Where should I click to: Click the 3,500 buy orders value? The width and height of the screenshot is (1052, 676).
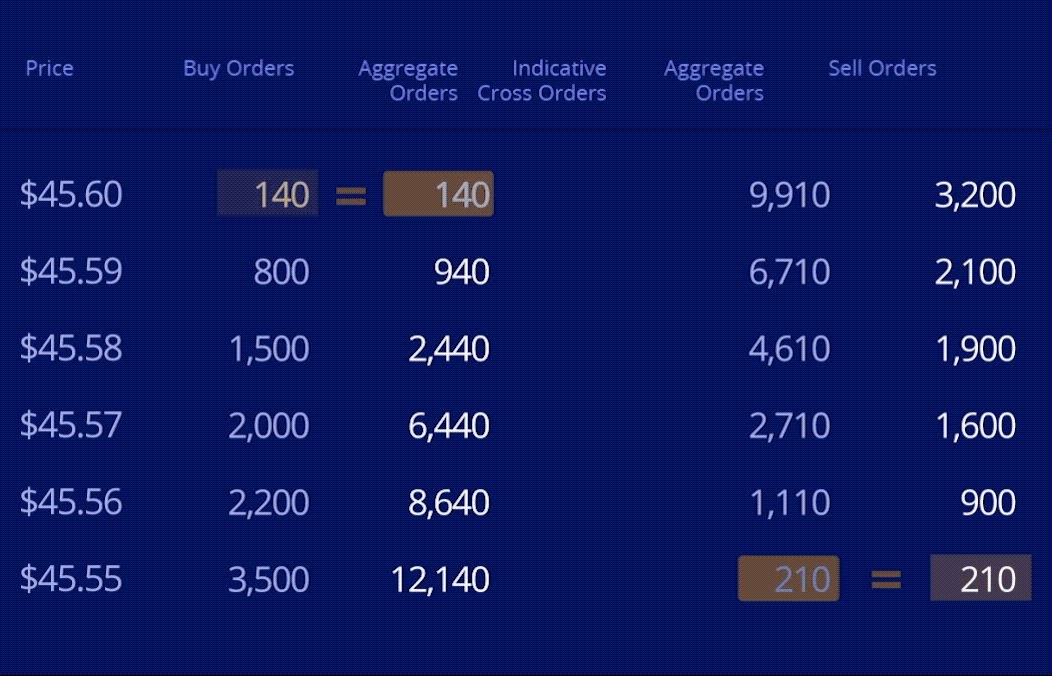coord(268,579)
